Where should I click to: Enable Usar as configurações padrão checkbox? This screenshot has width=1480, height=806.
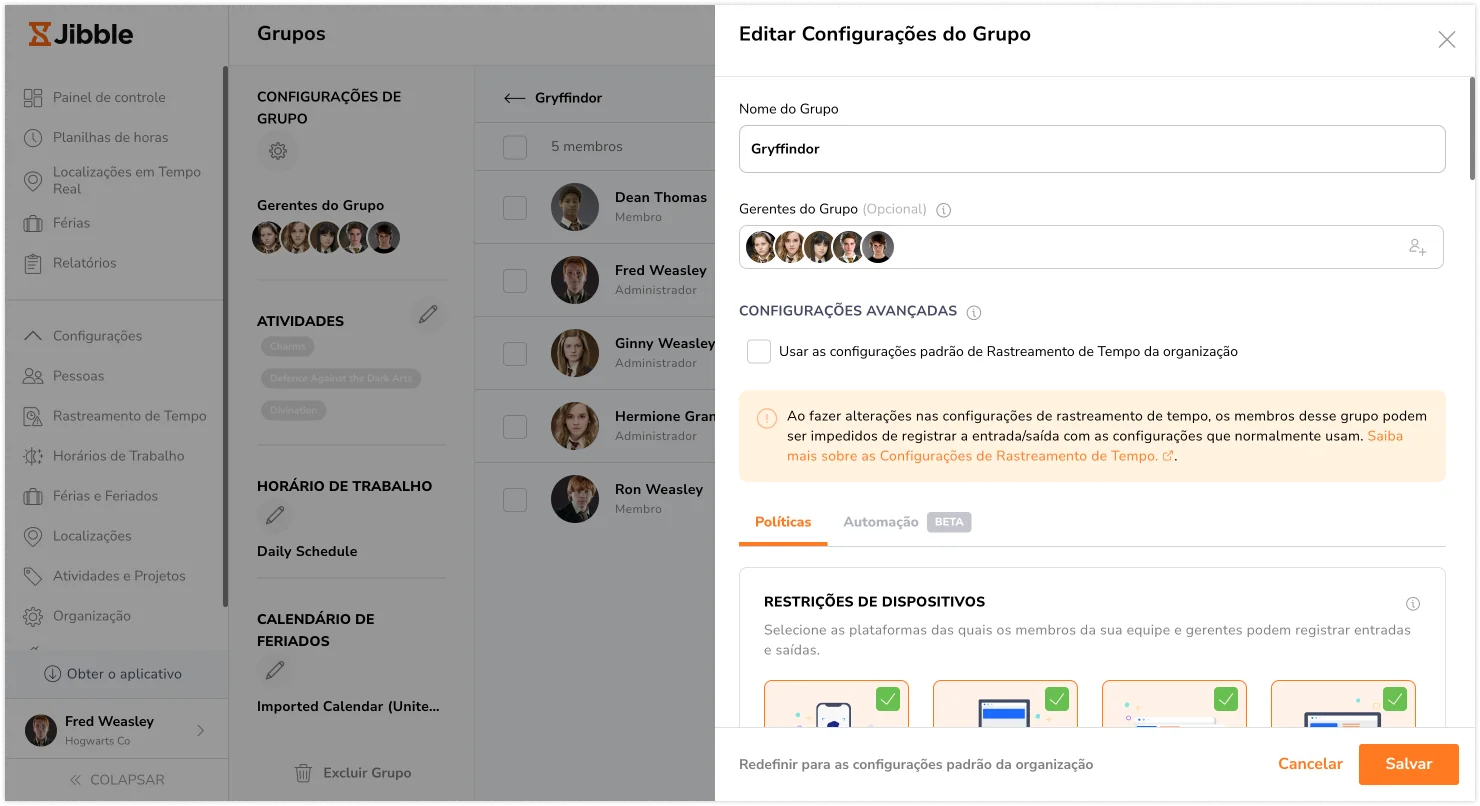pyautogui.click(x=759, y=352)
